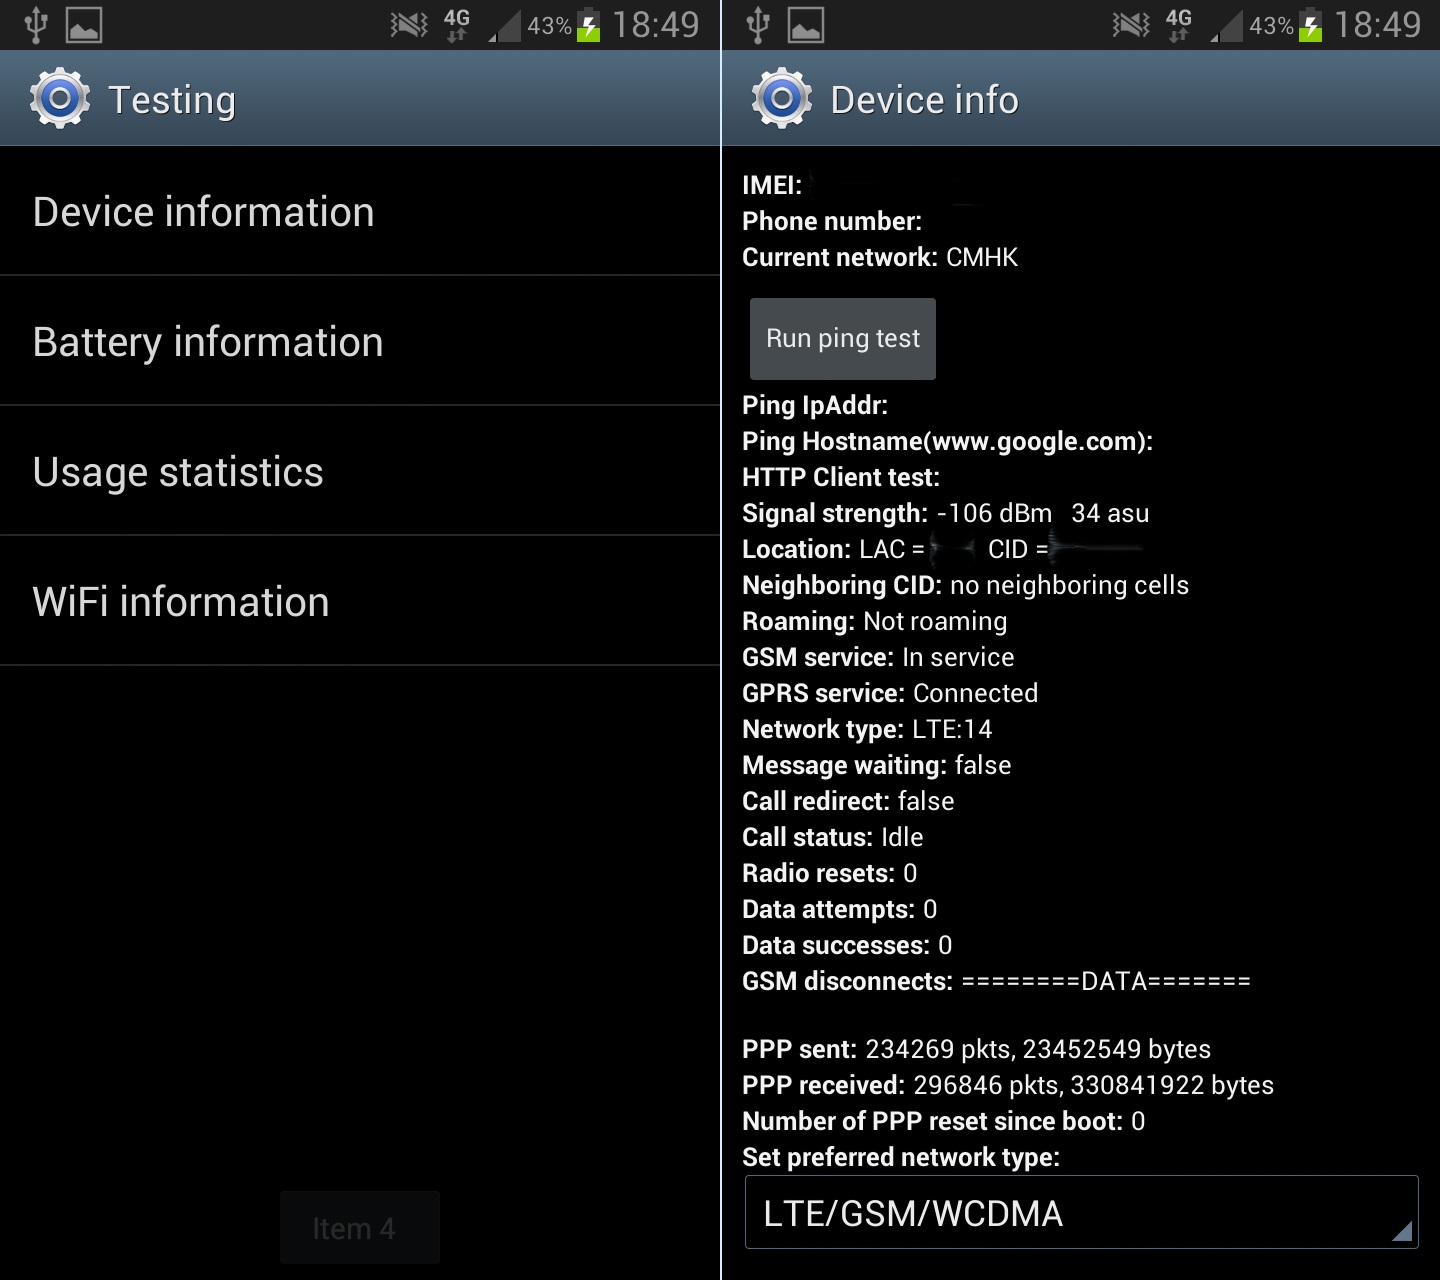1440x1280 pixels.
Task: Run the ping test
Action: (x=843, y=339)
